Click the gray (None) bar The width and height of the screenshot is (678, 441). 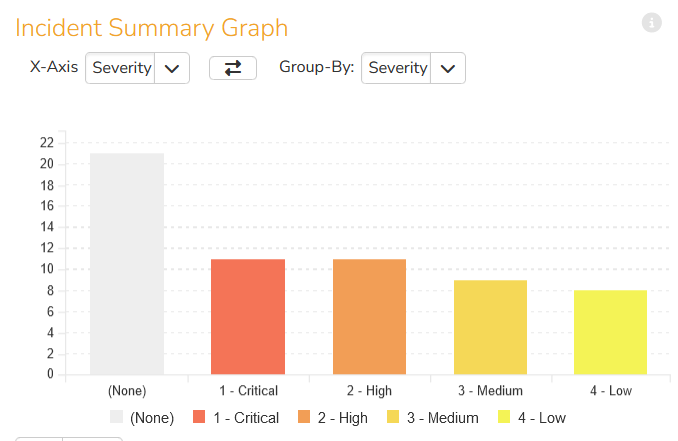(127, 264)
